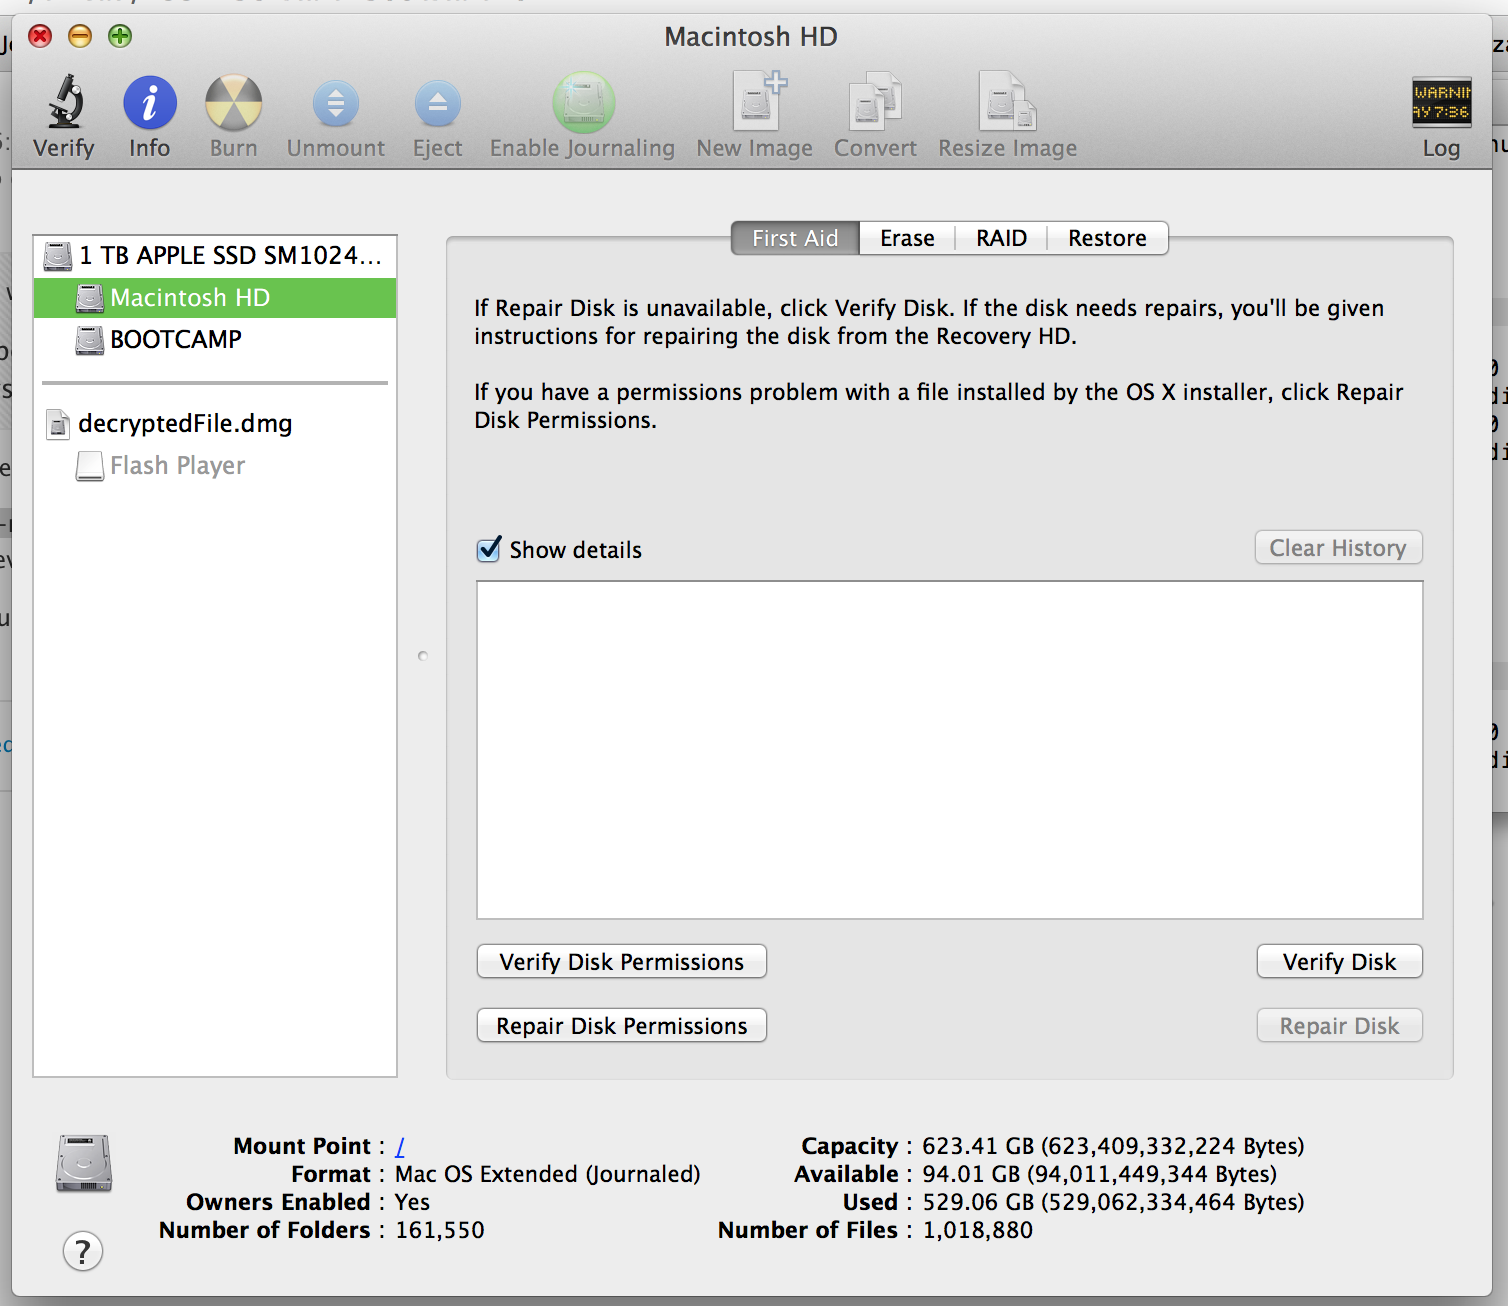
Task: Click the Enable Journaling toolbar icon
Action: (583, 102)
